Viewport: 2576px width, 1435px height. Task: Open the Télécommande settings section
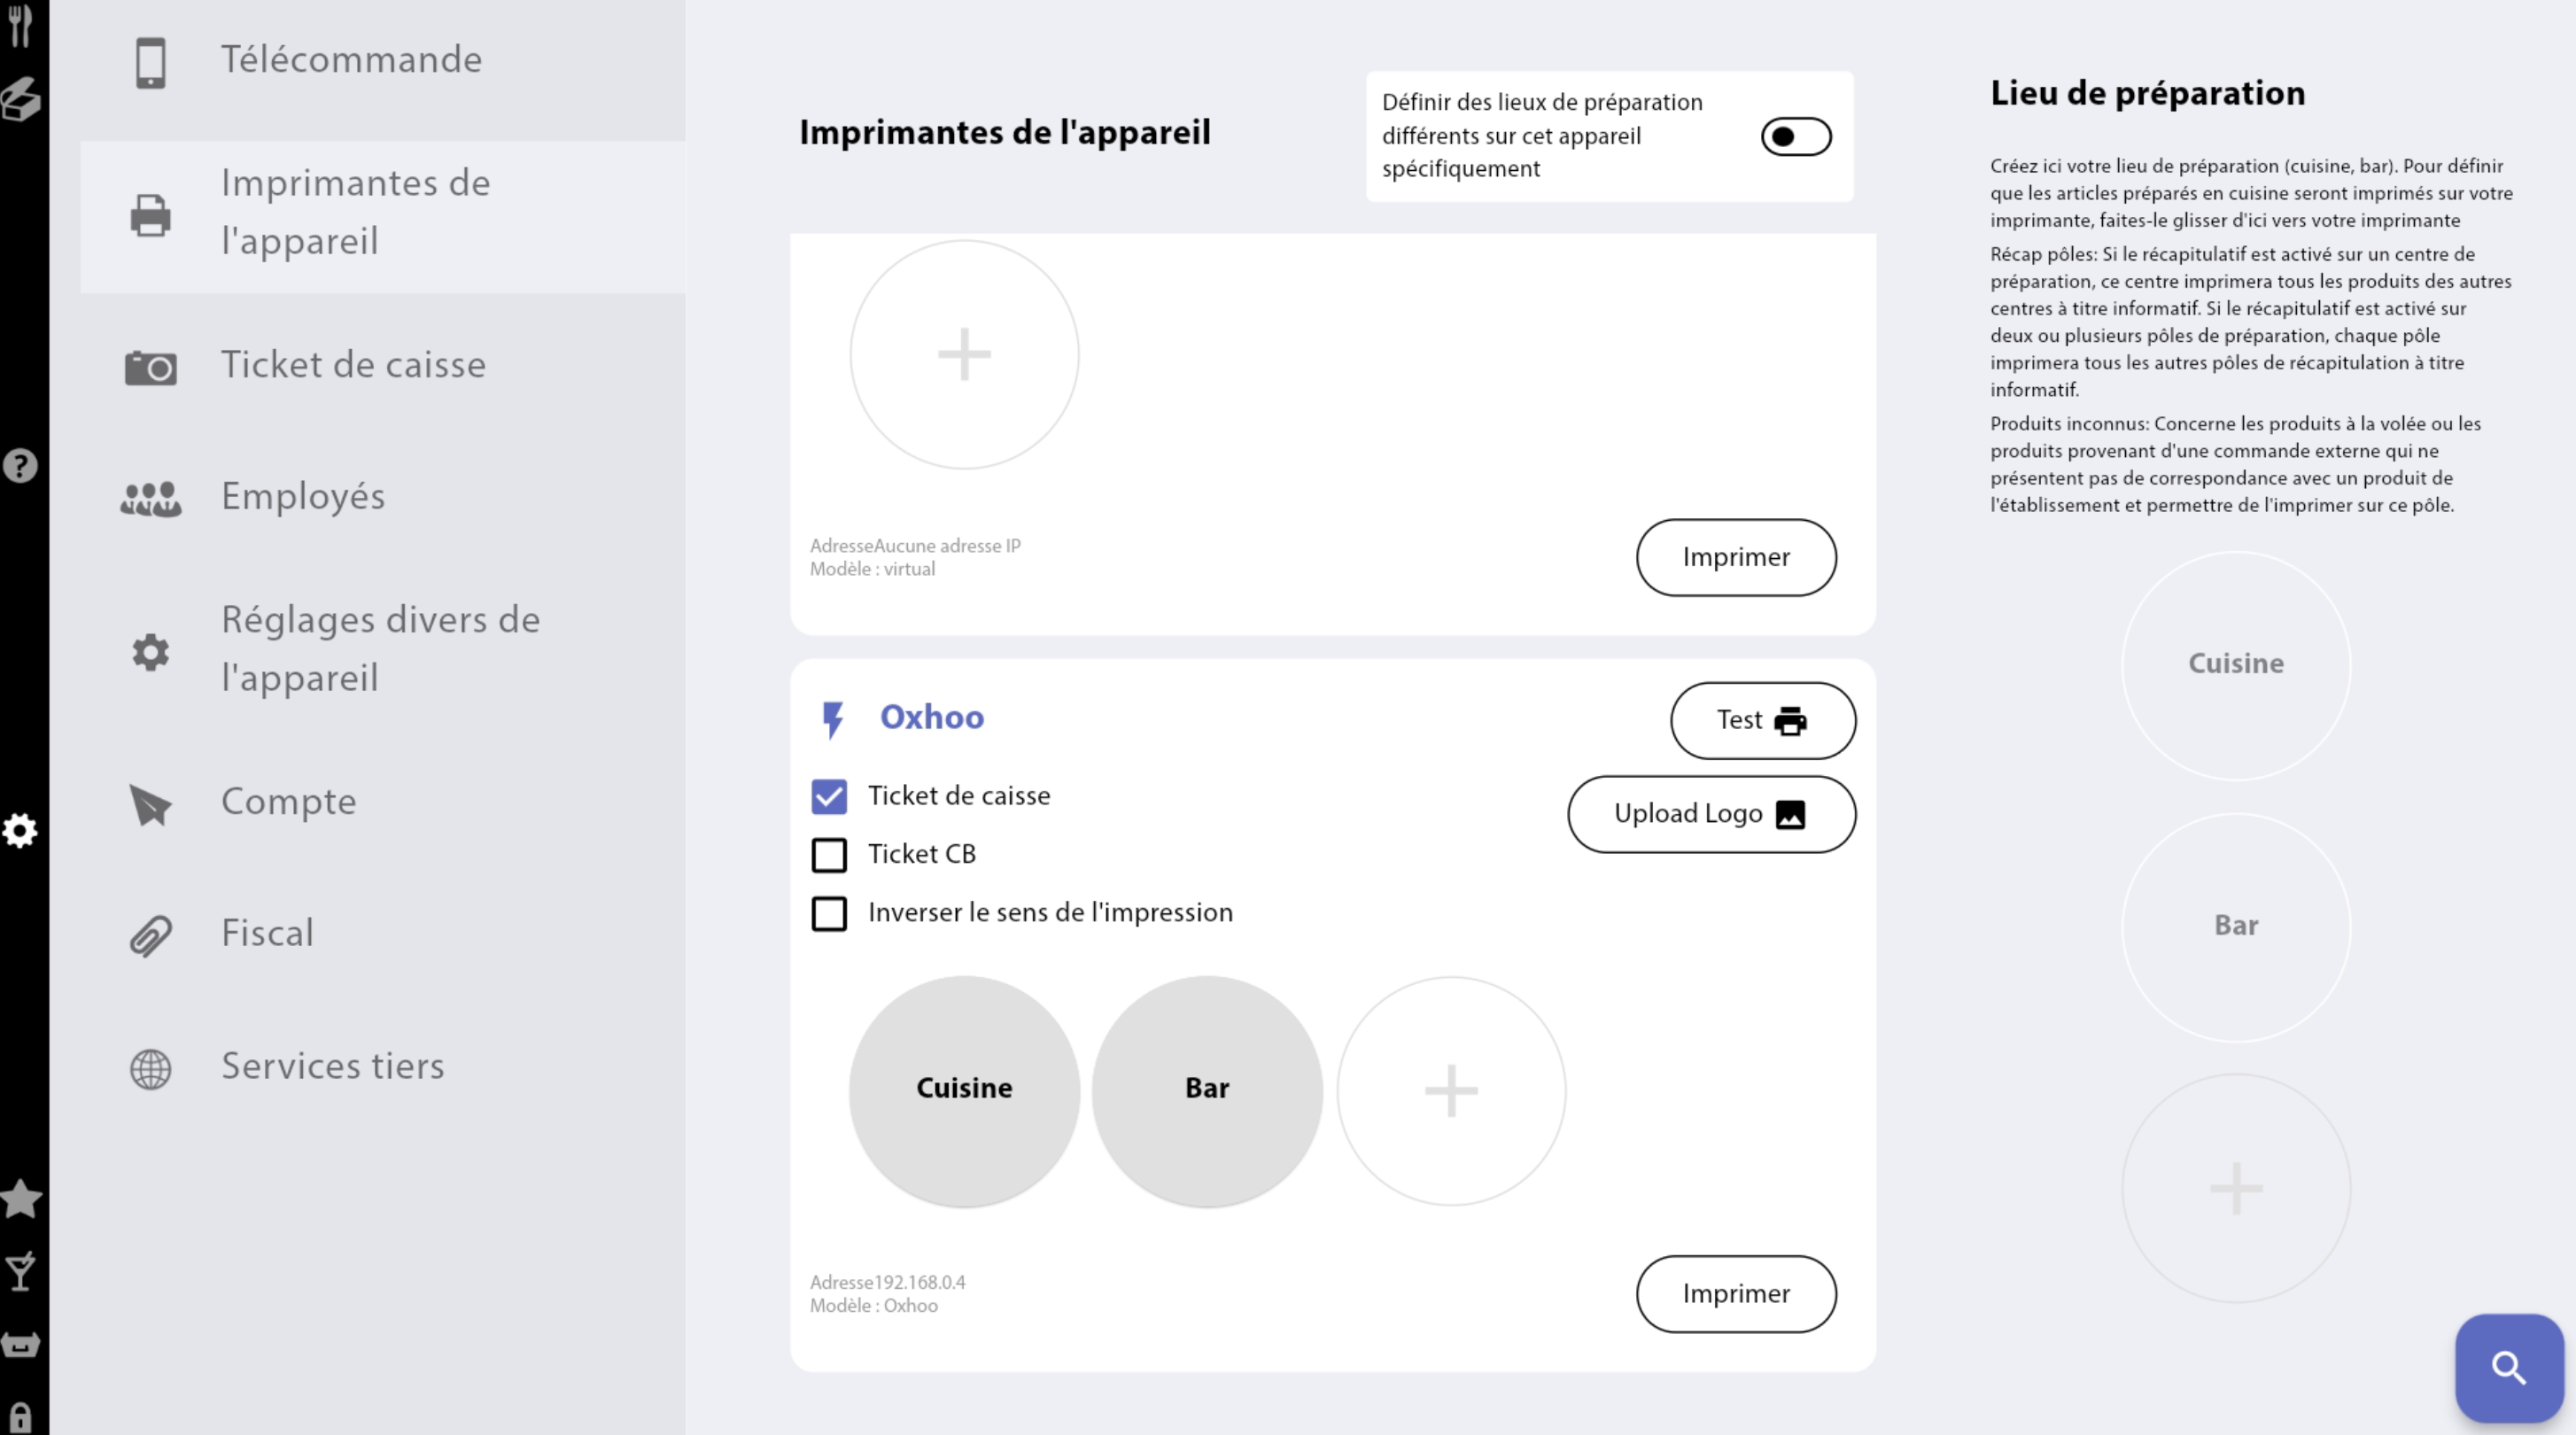pos(351,60)
